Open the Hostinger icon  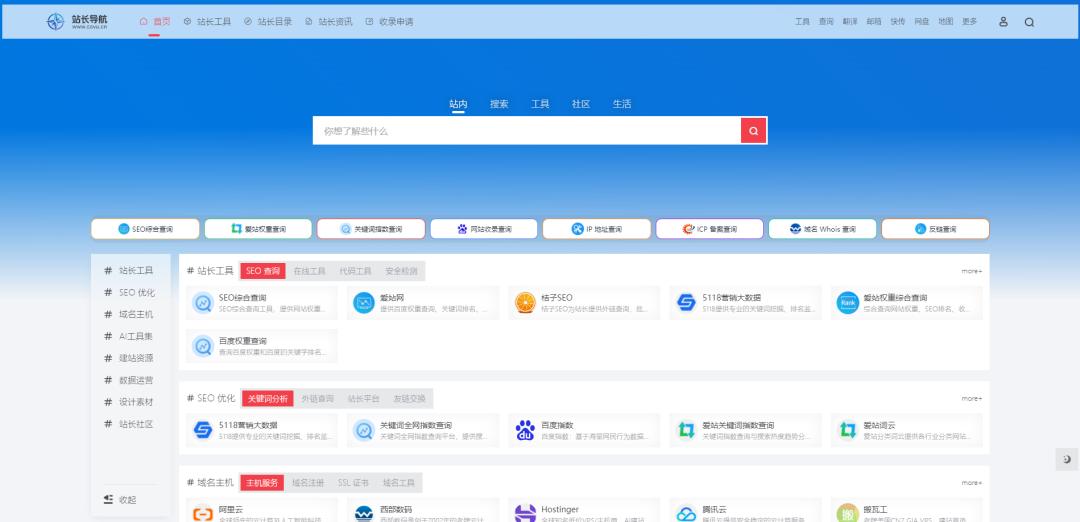pyautogui.click(x=525, y=514)
